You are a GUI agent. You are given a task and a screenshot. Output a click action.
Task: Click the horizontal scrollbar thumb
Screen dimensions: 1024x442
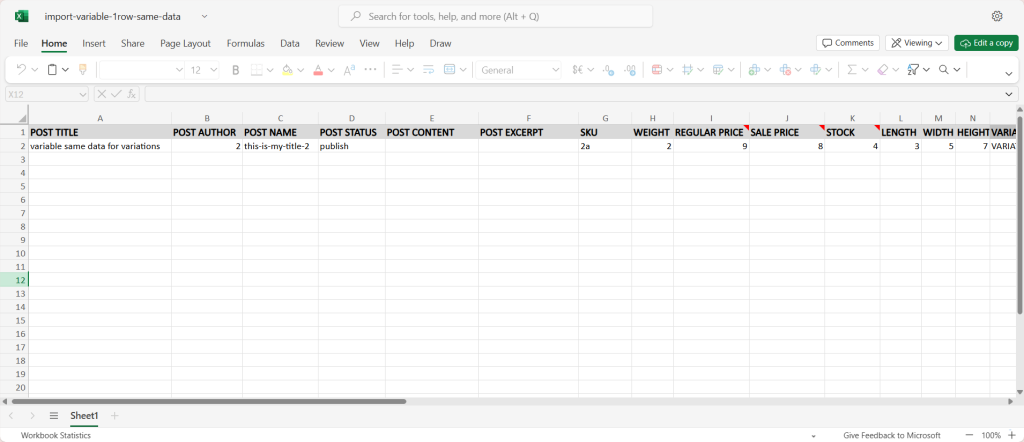209,402
